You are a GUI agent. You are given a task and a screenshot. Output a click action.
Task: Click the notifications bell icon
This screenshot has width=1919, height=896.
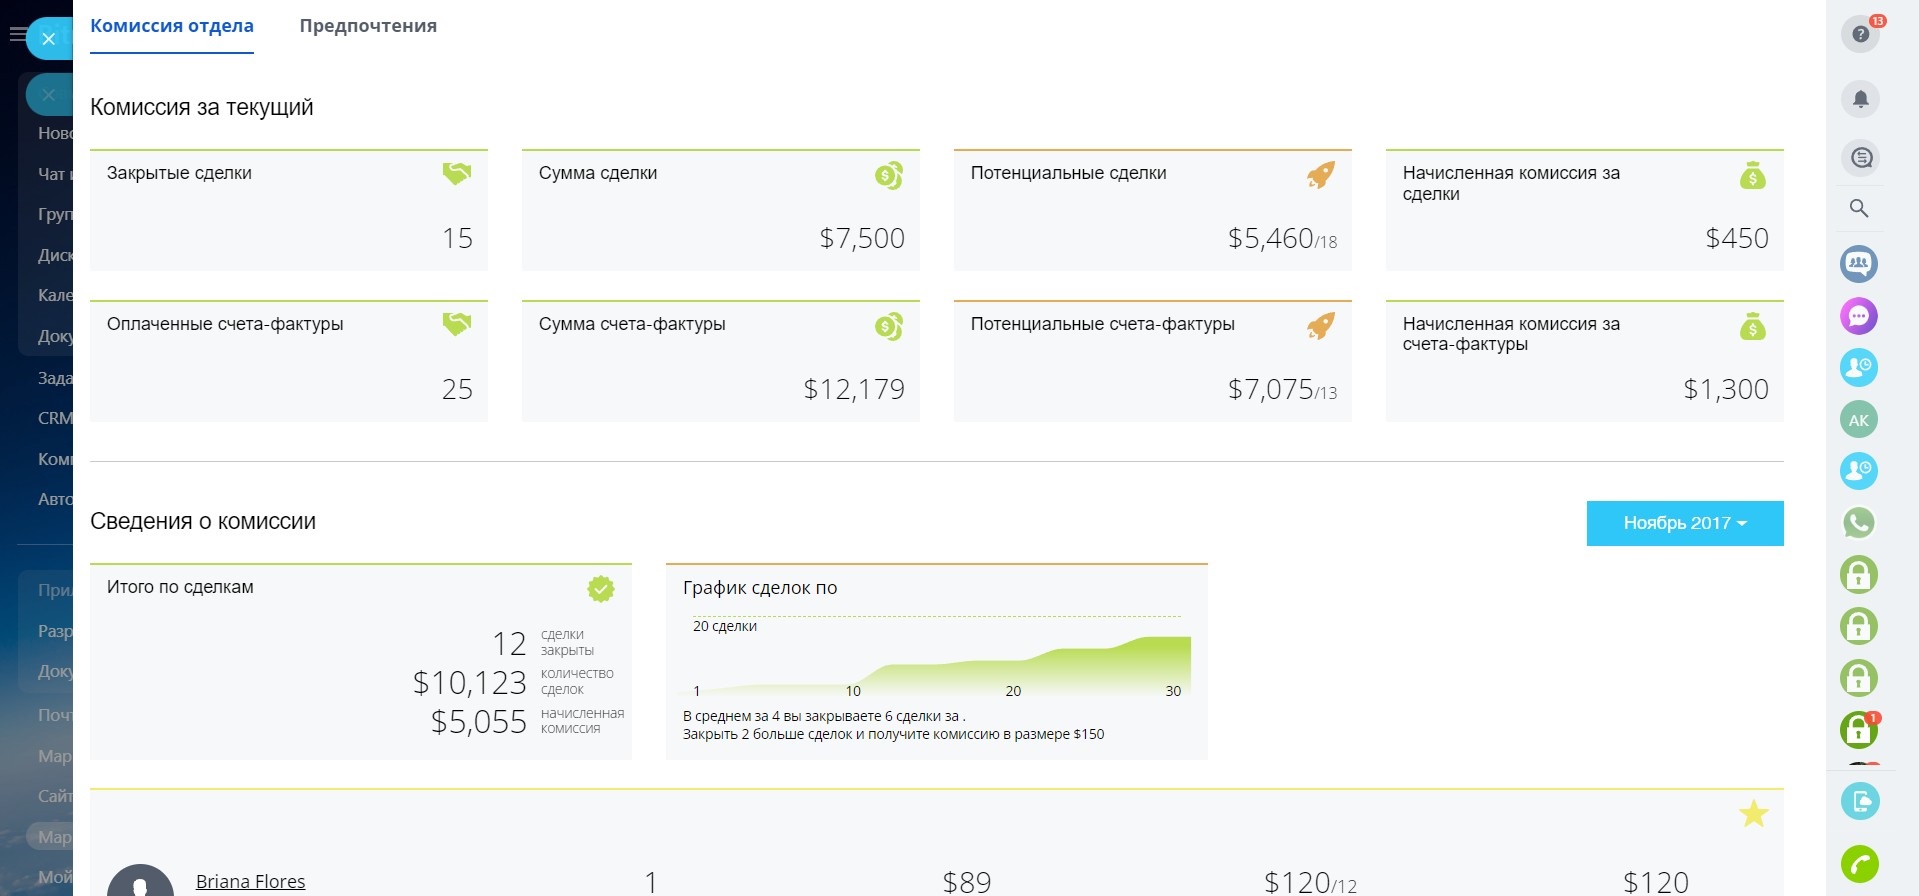click(1859, 99)
